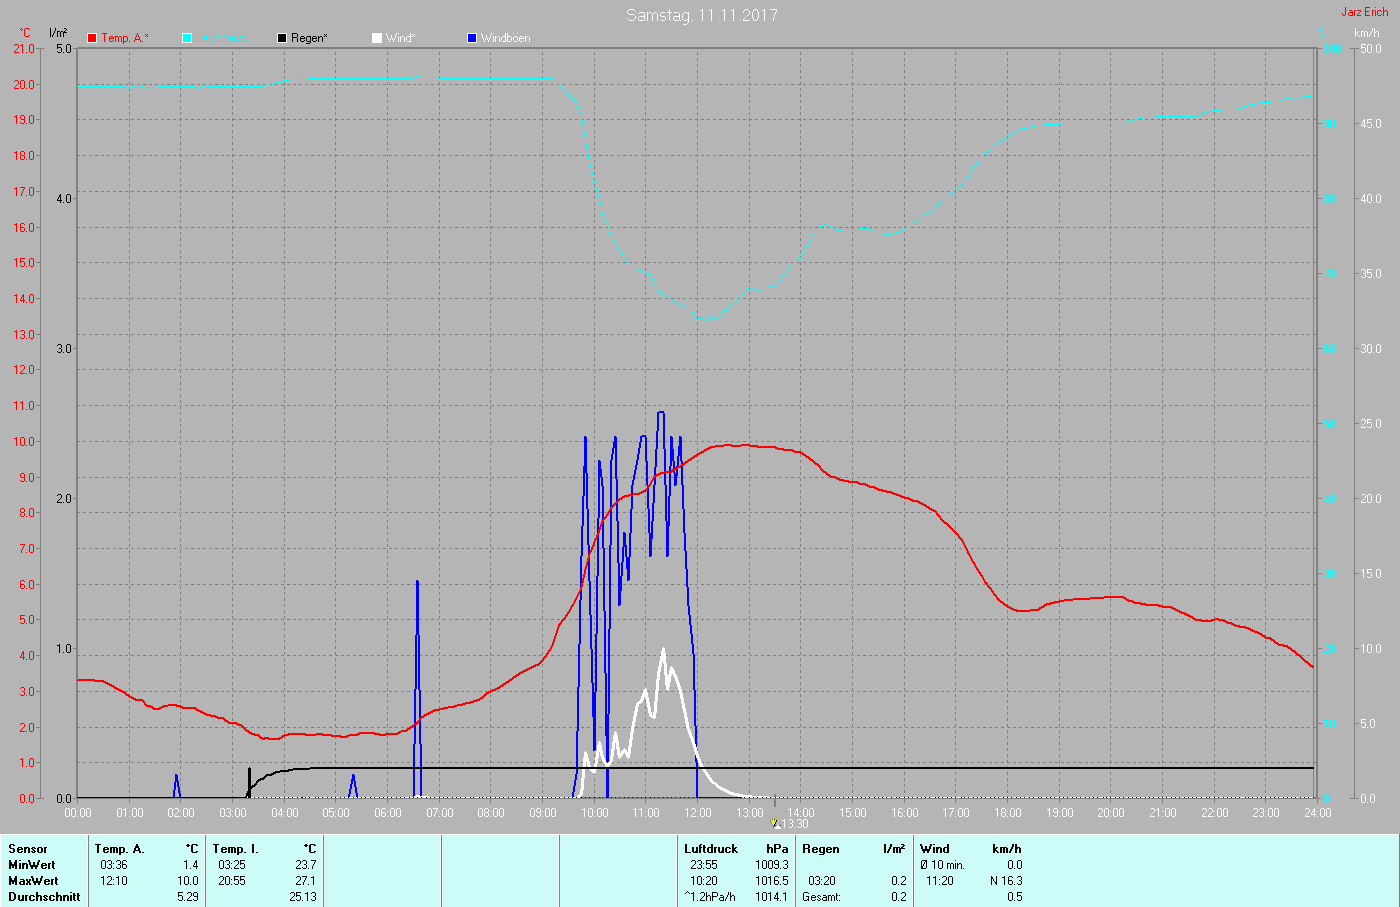Click the cyan Feuchte A. legend swatch
This screenshot has height=907, width=1400.
(187, 38)
